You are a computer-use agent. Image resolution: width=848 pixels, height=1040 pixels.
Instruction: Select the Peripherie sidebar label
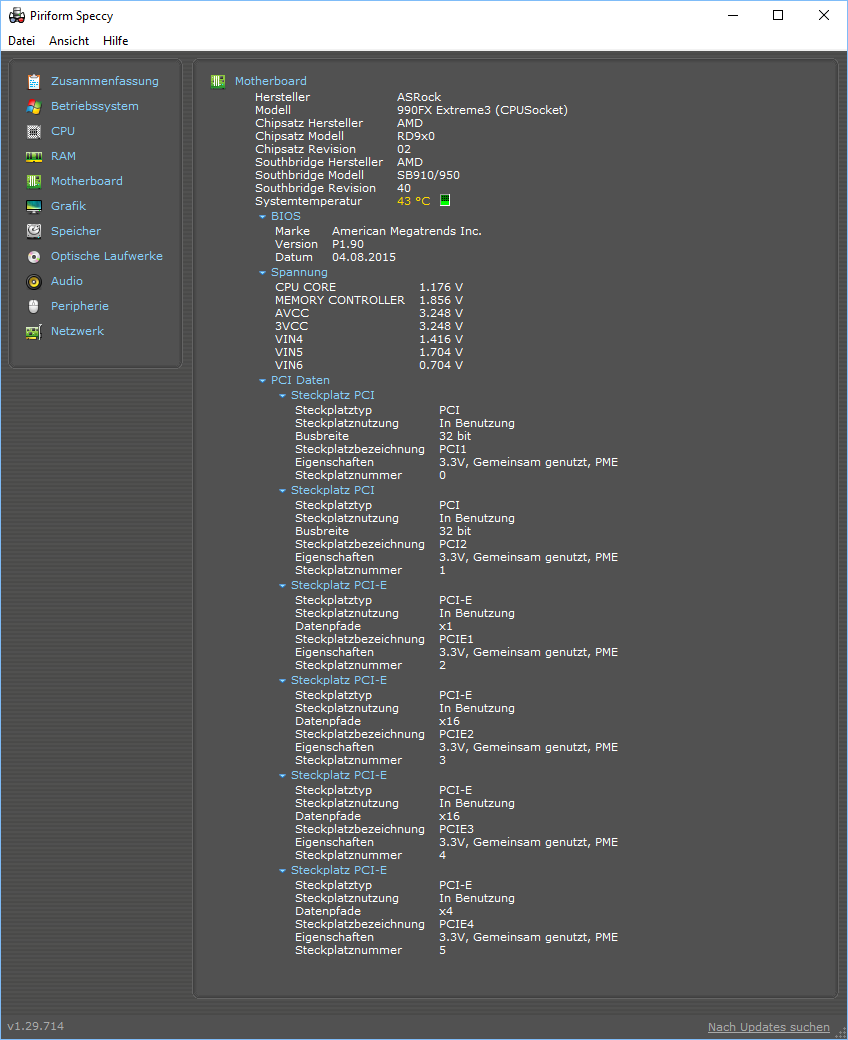click(x=80, y=306)
